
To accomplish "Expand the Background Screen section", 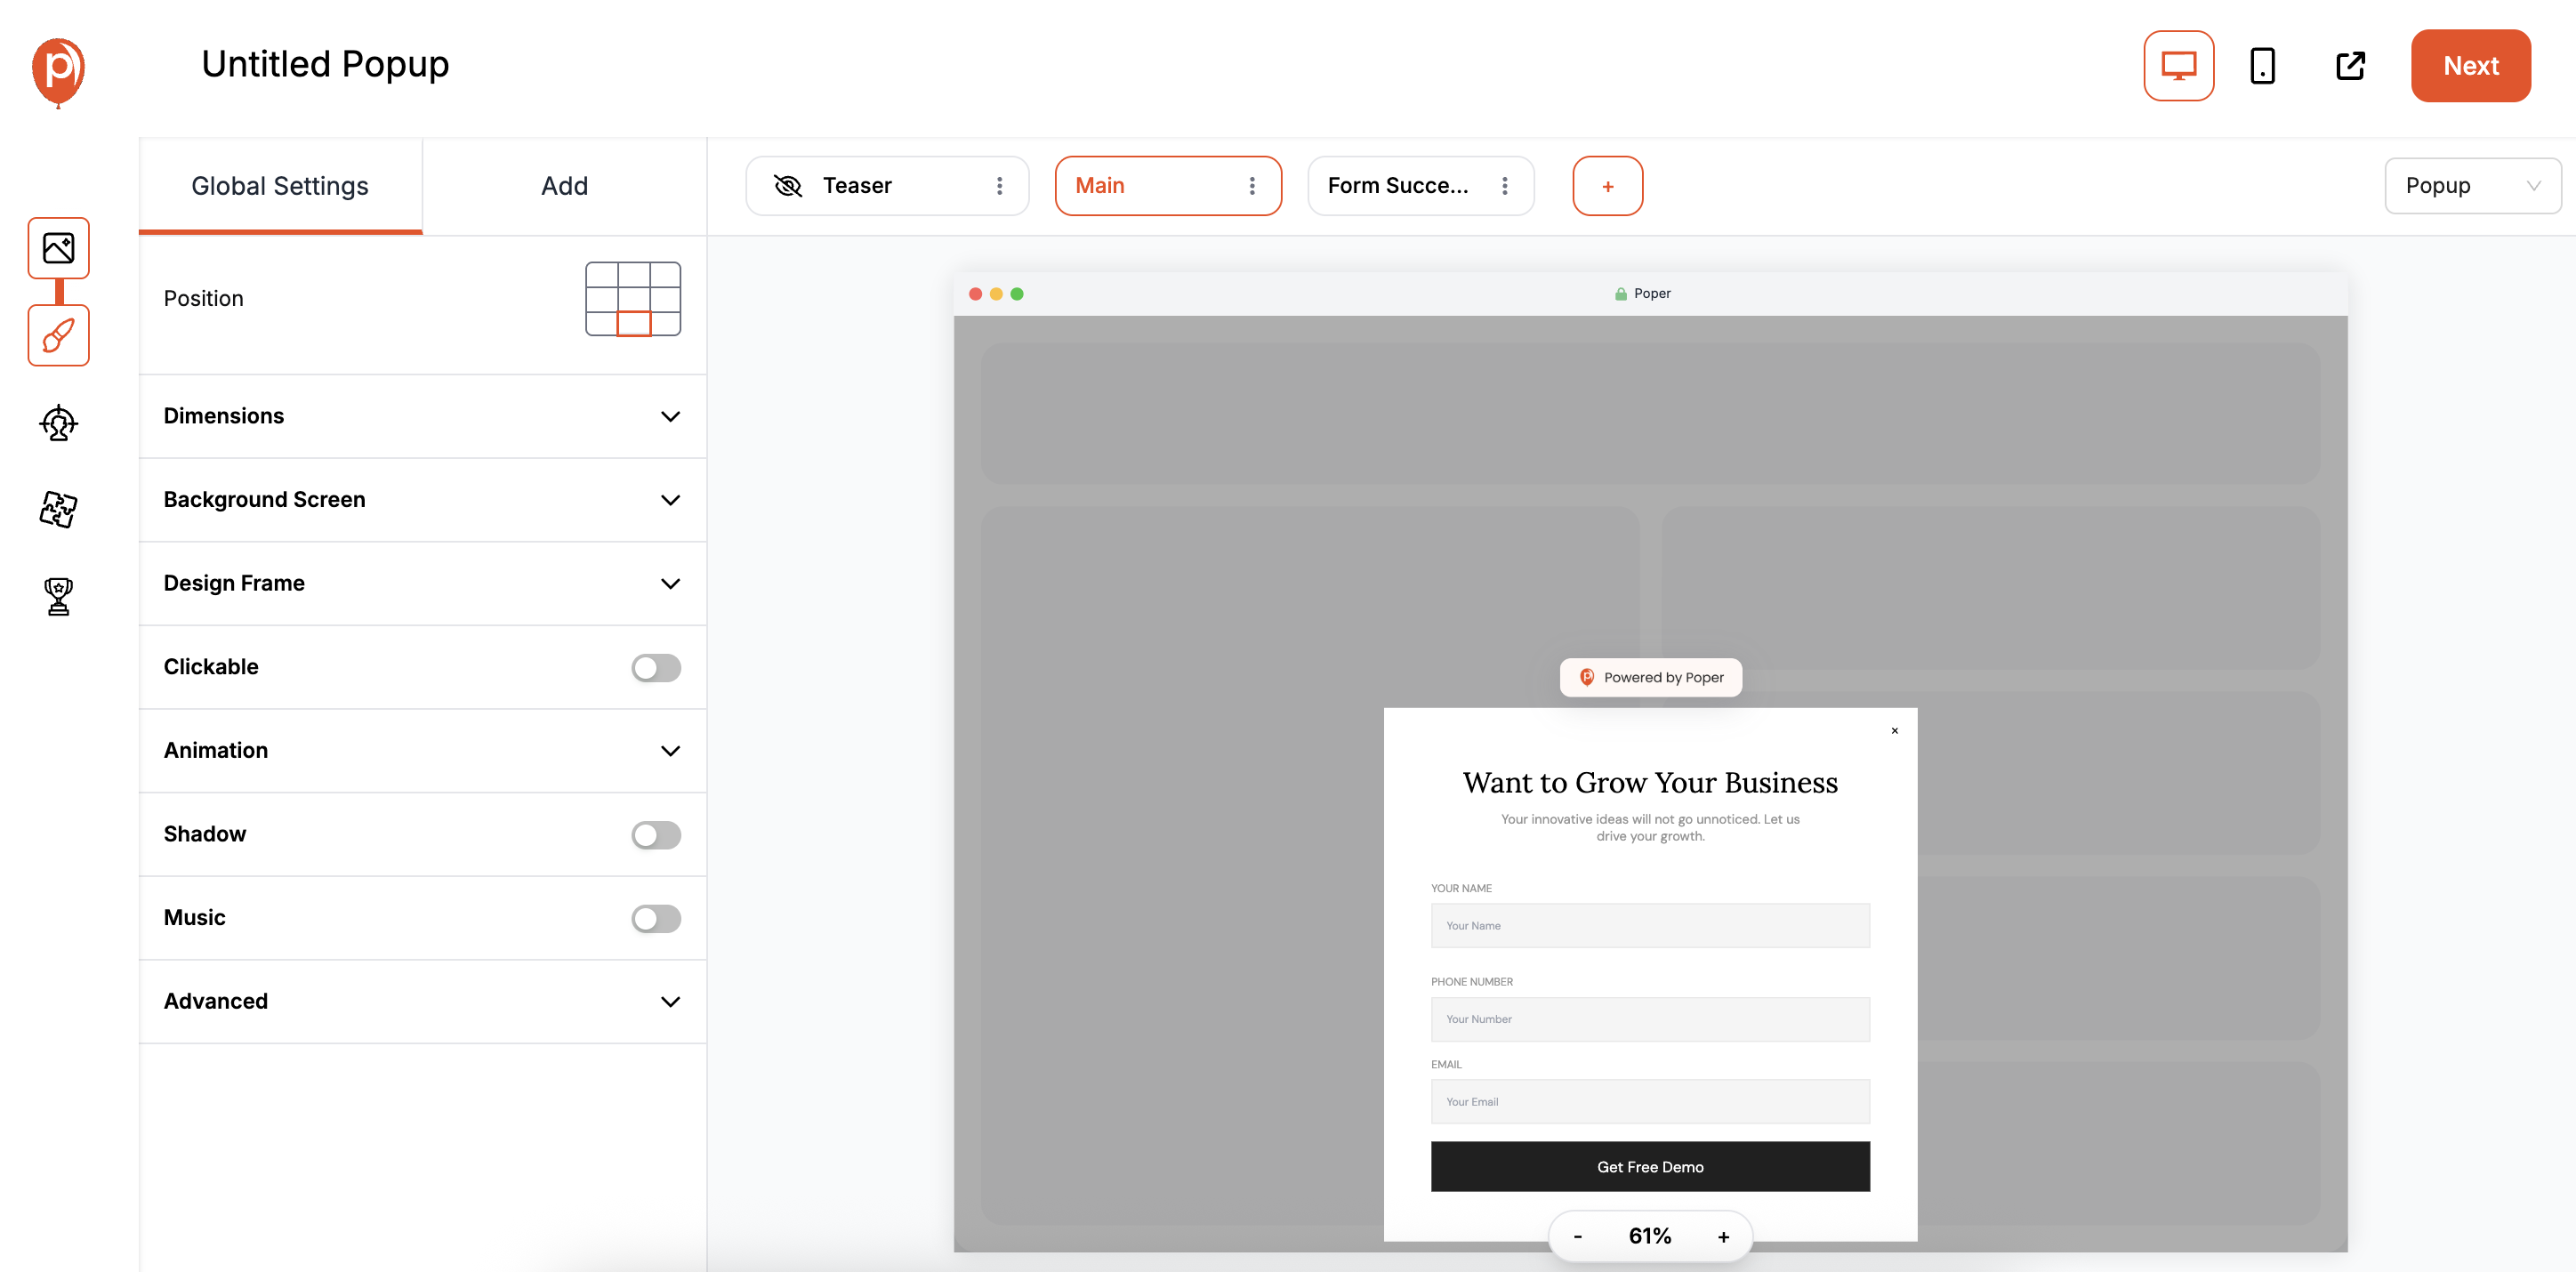I will [x=422, y=500].
